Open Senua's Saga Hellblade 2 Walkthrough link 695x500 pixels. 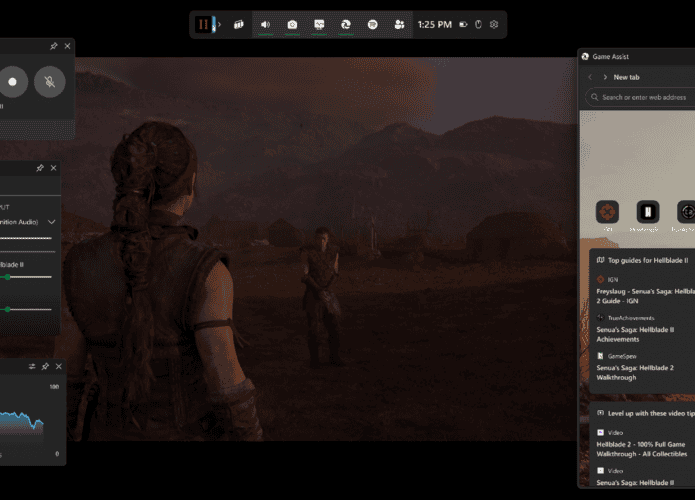(x=635, y=372)
